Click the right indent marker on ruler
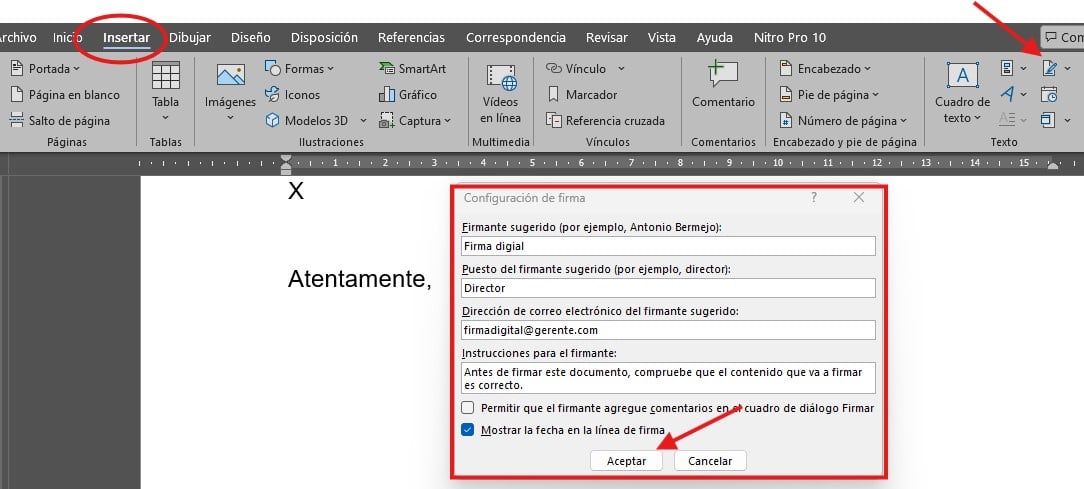The width and height of the screenshot is (1084, 489). (x=1052, y=165)
